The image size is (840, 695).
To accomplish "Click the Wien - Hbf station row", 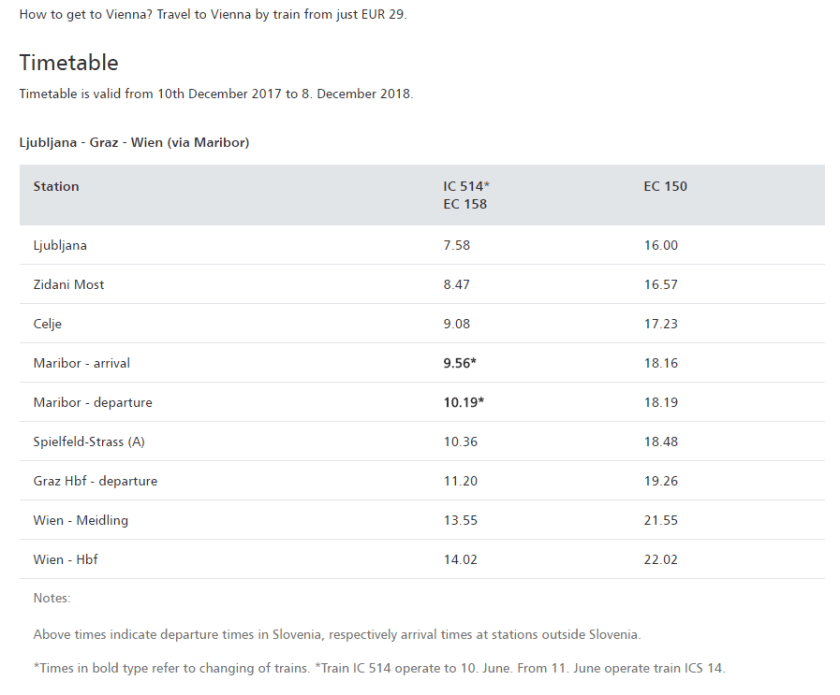I will [x=66, y=560].
